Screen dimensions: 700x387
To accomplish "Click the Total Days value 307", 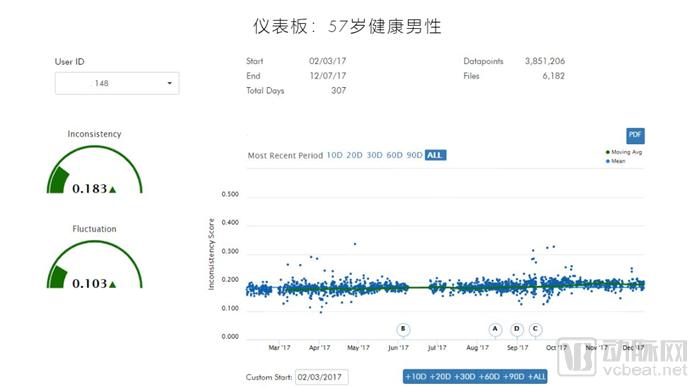I will coord(338,91).
